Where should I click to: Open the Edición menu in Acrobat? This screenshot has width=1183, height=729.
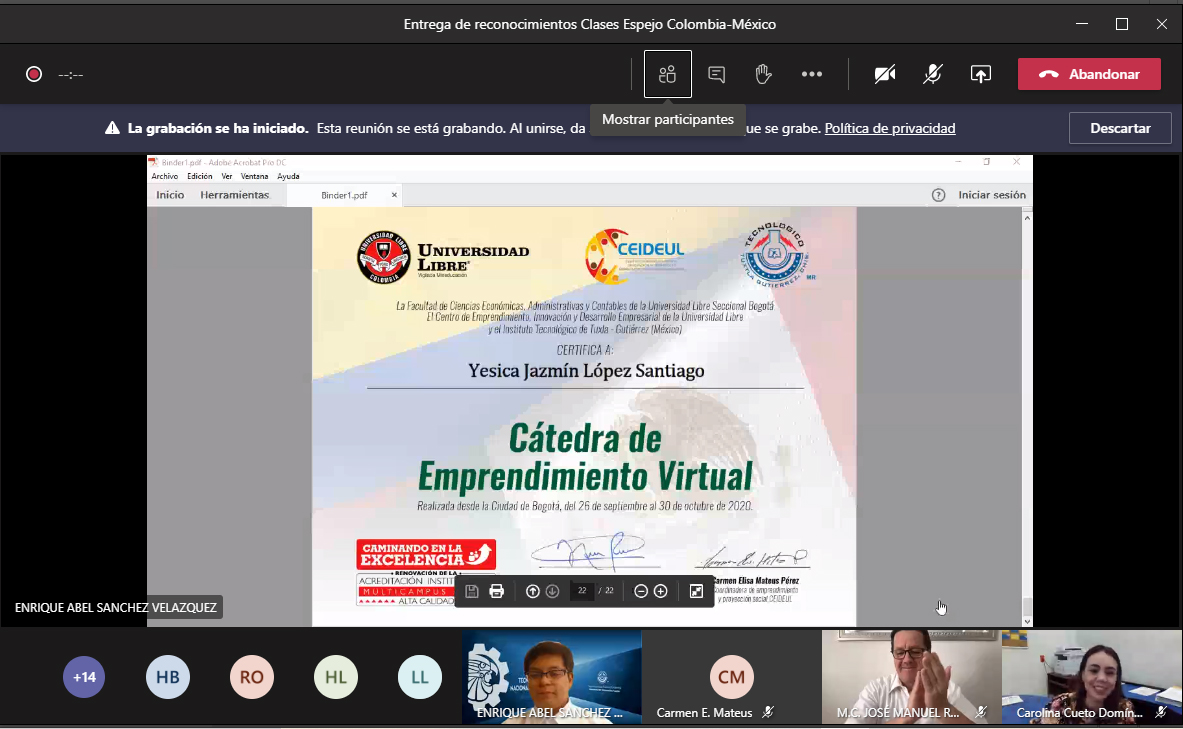click(x=200, y=177)
